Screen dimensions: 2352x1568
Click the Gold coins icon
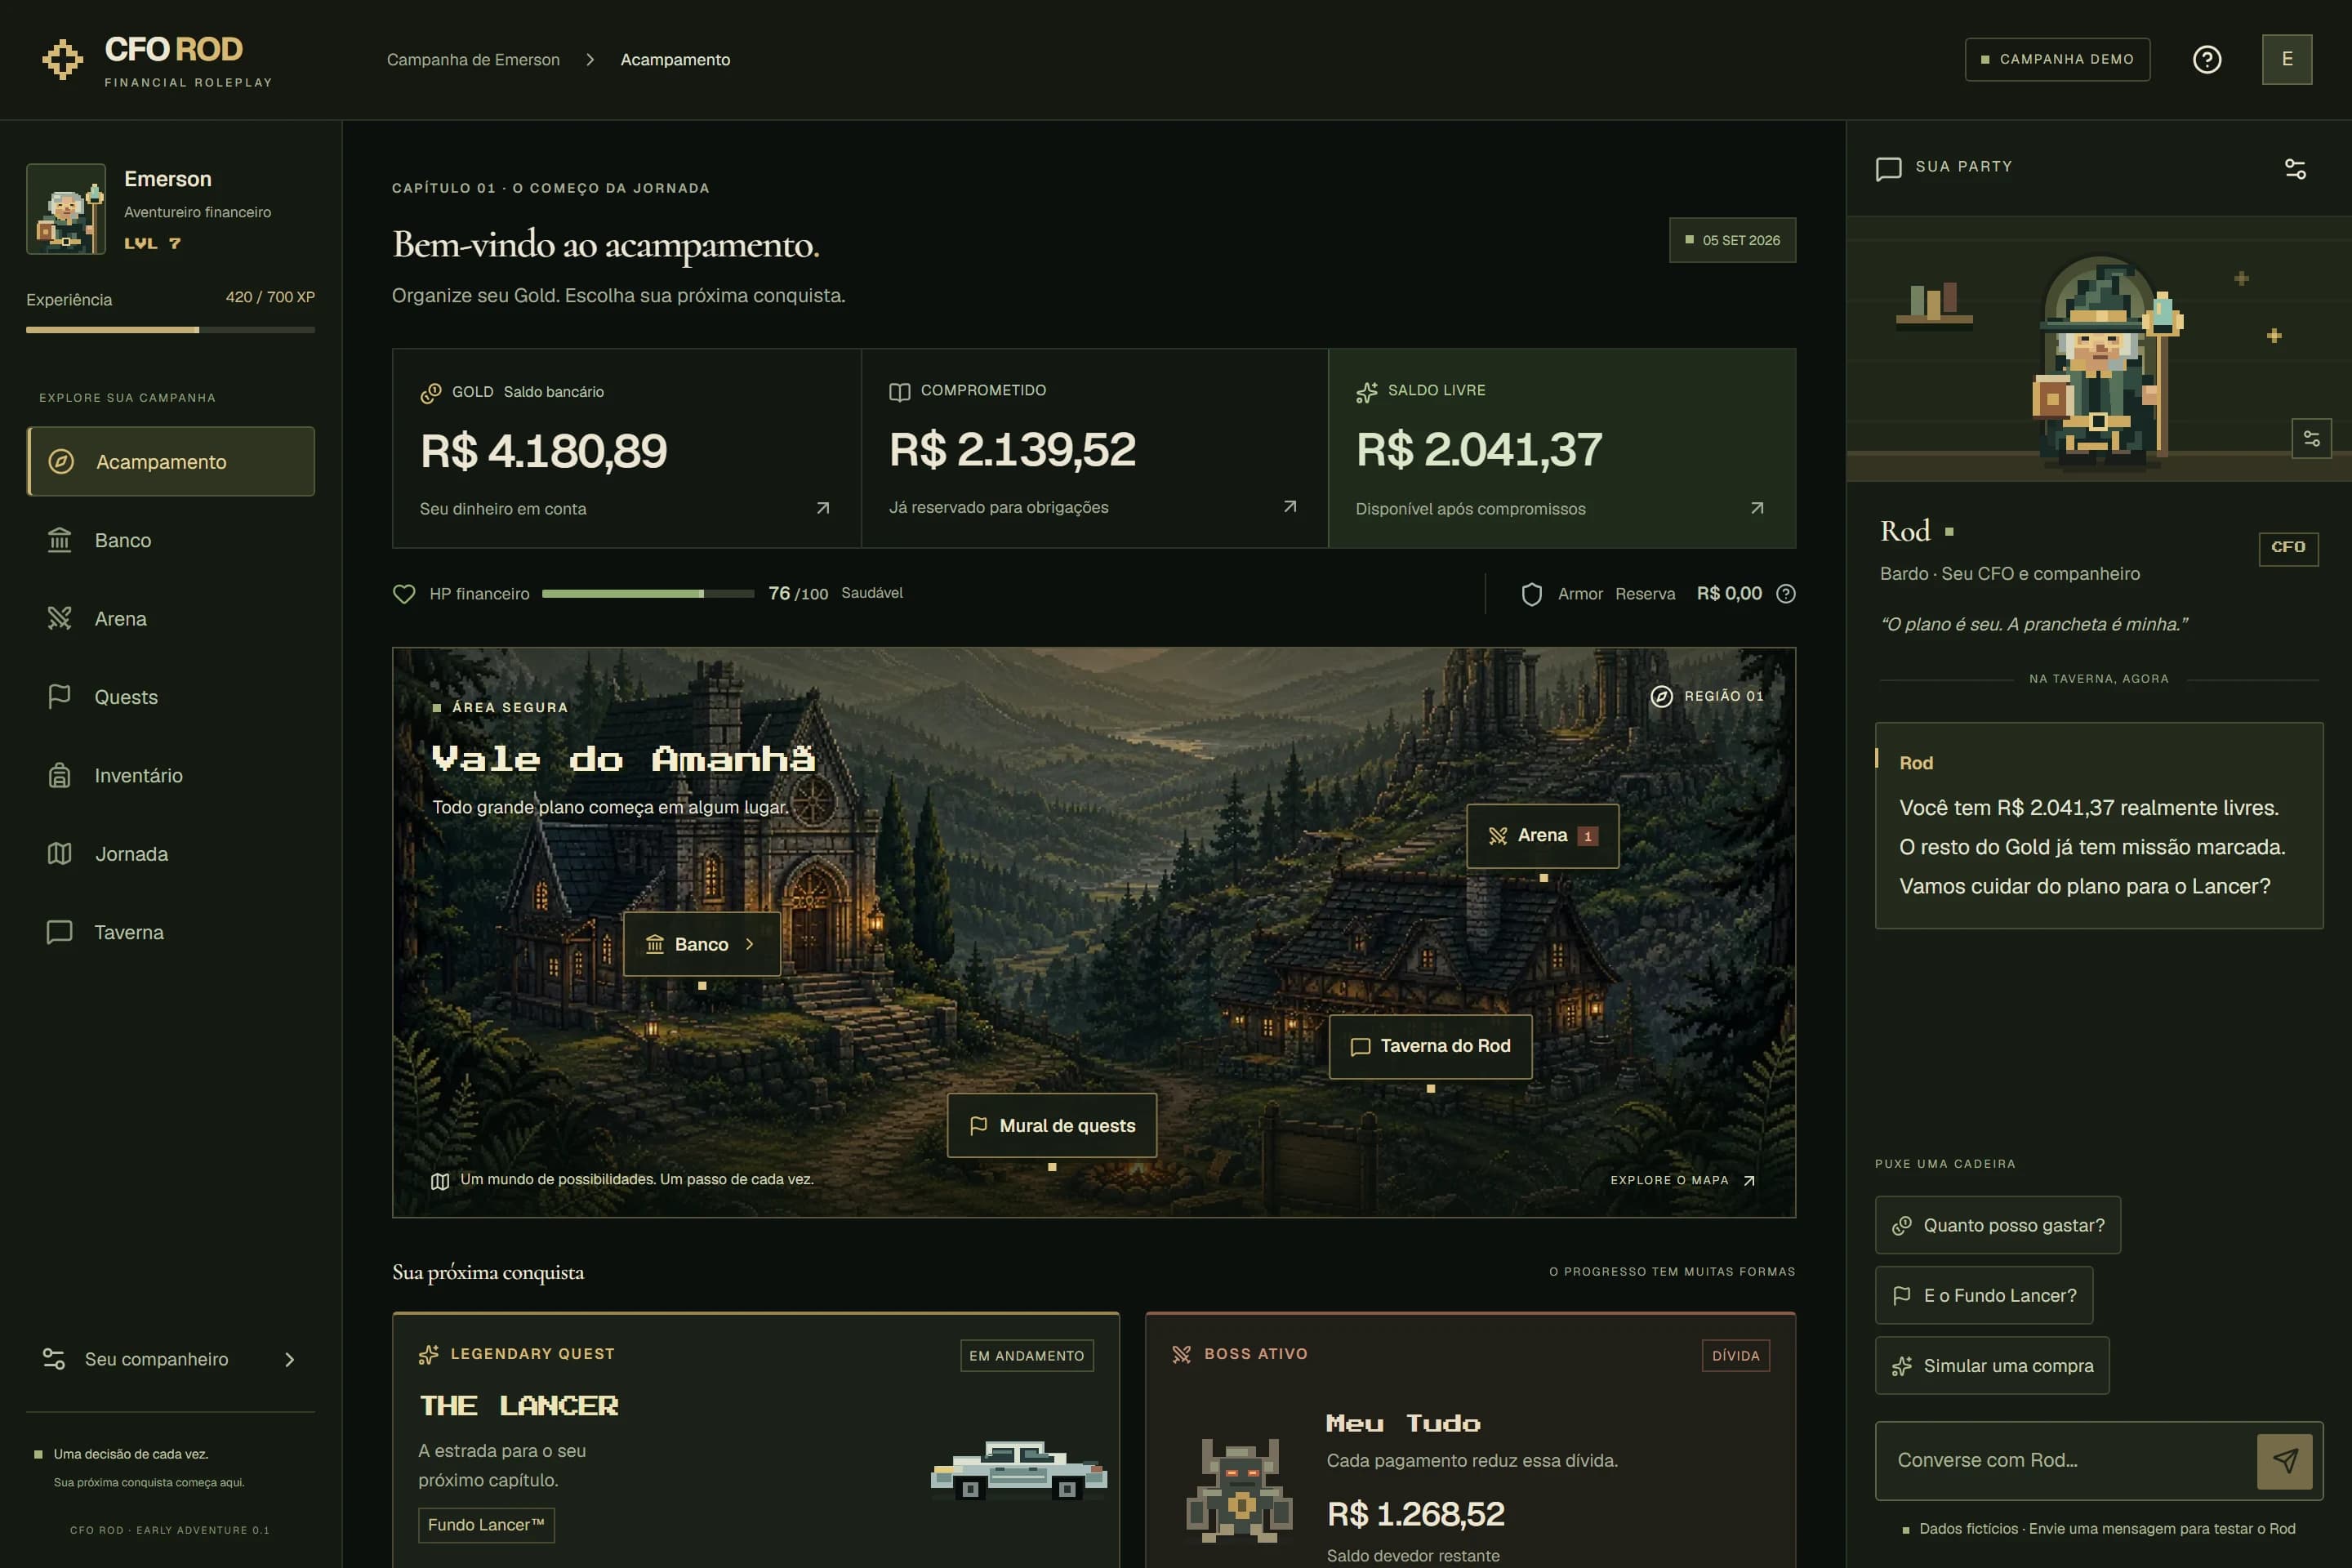(x=431, y=392)
